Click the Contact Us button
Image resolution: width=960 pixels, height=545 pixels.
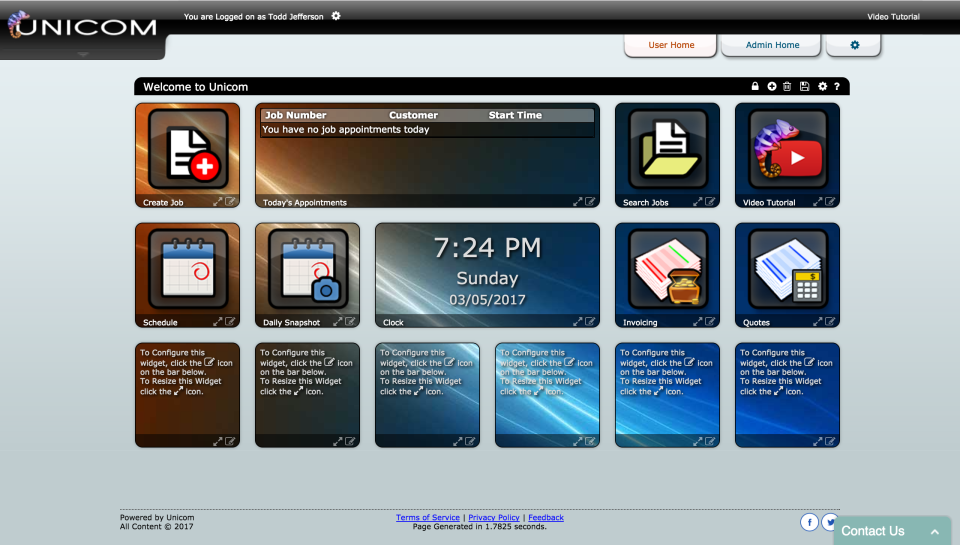893,530
